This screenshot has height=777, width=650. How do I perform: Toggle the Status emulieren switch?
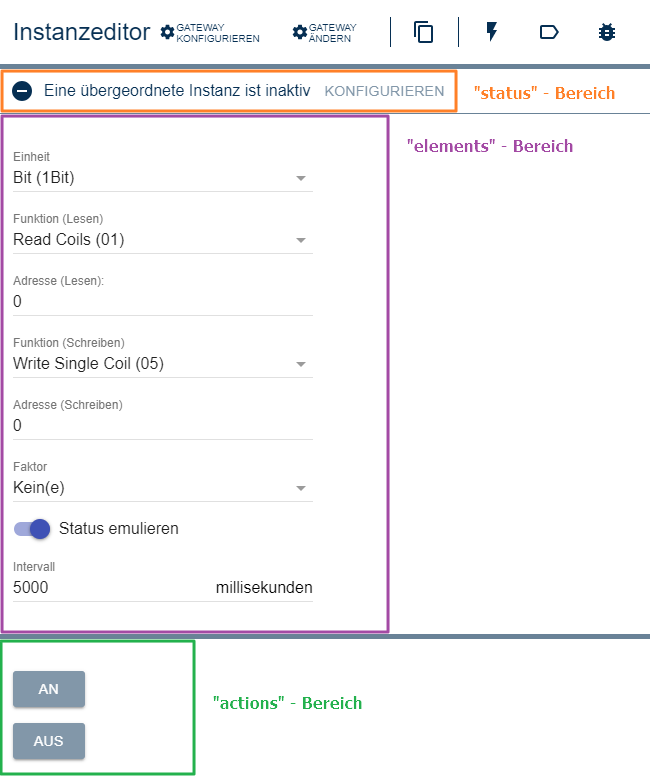pyautogui.click(x=32, y=528)
